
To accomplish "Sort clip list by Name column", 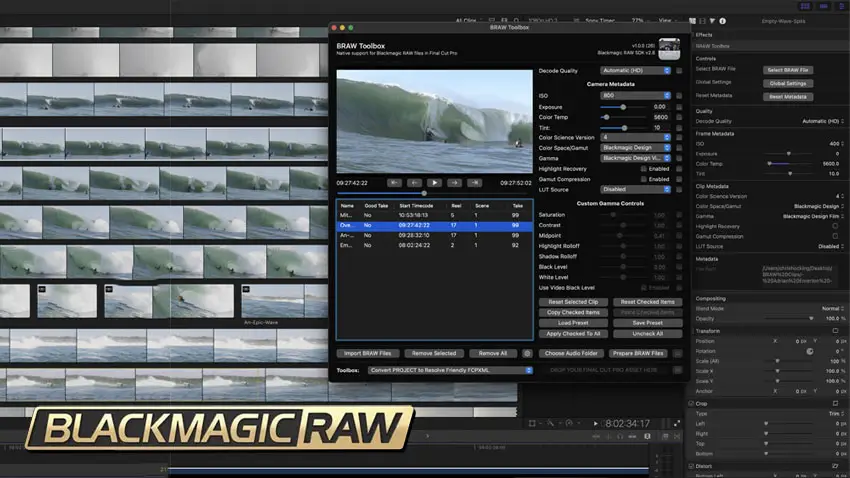I will (347, 206).
